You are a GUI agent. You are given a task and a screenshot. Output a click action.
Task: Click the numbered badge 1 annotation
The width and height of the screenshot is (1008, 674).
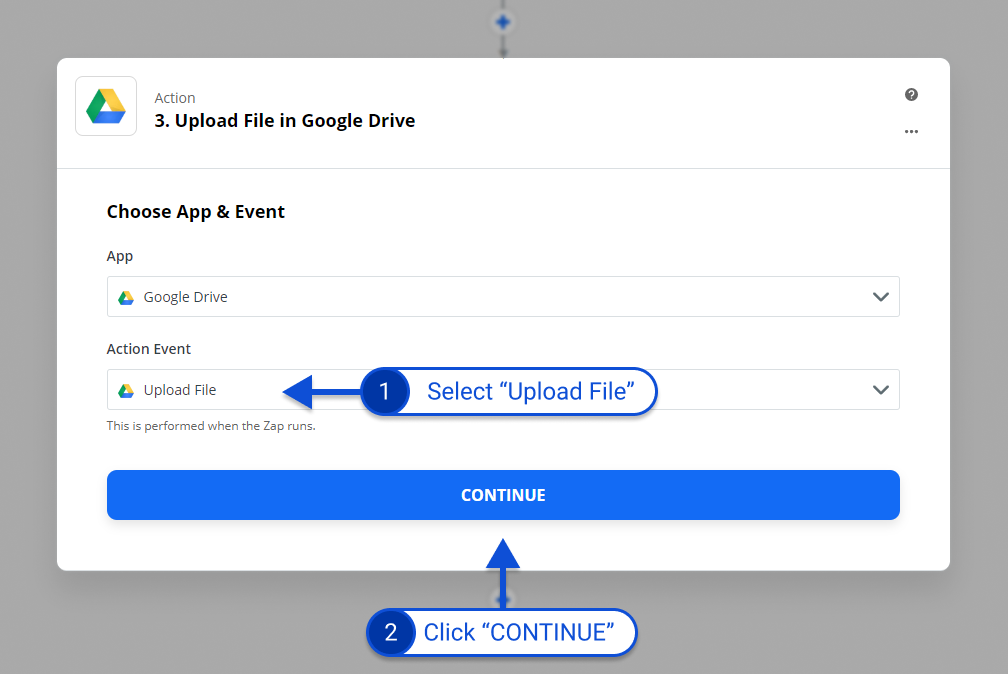385,391
